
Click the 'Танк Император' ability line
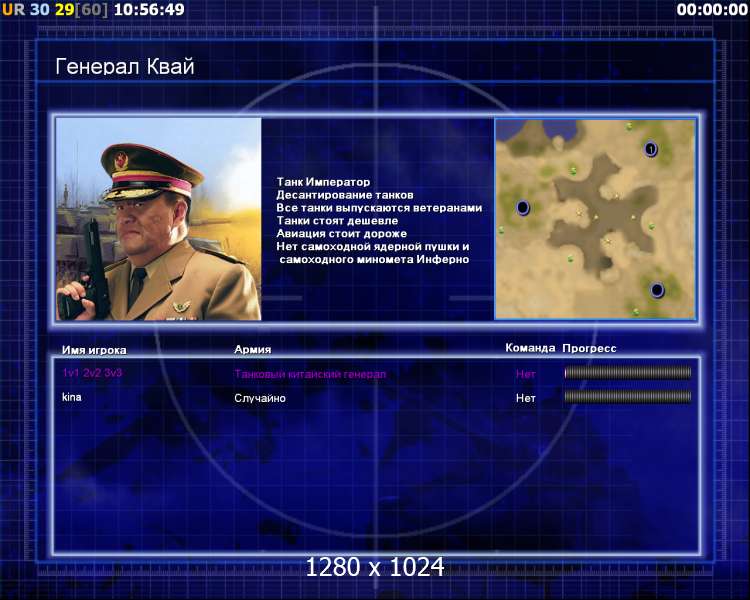323,182
